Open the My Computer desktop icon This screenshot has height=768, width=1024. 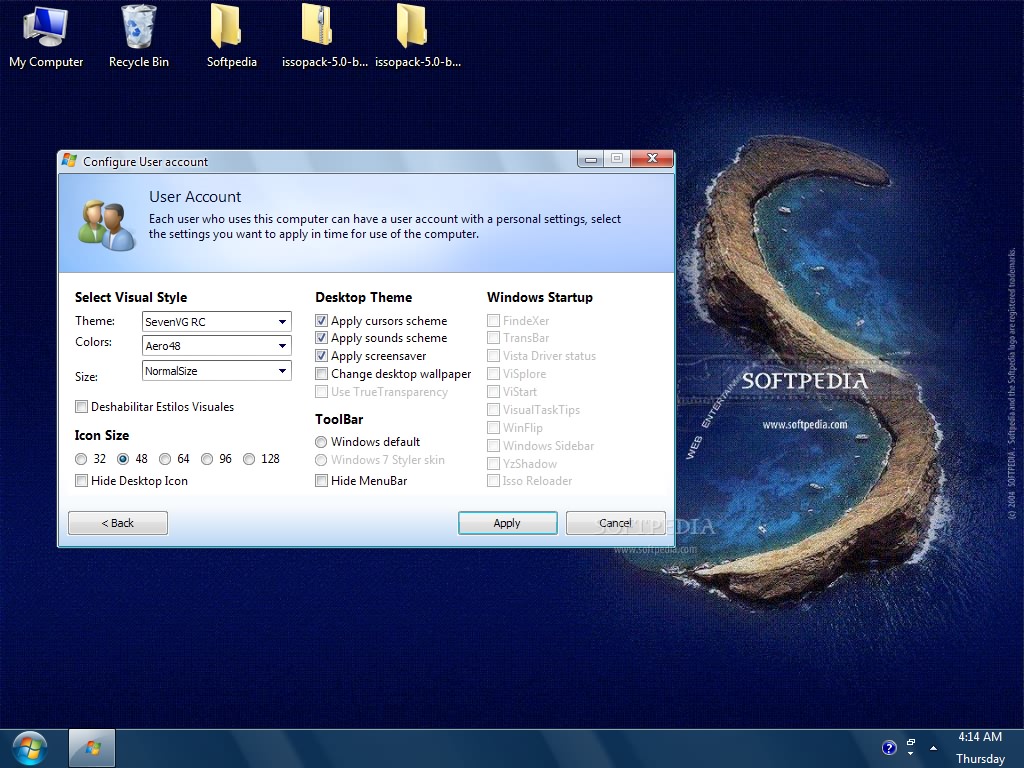click(46, 36)
